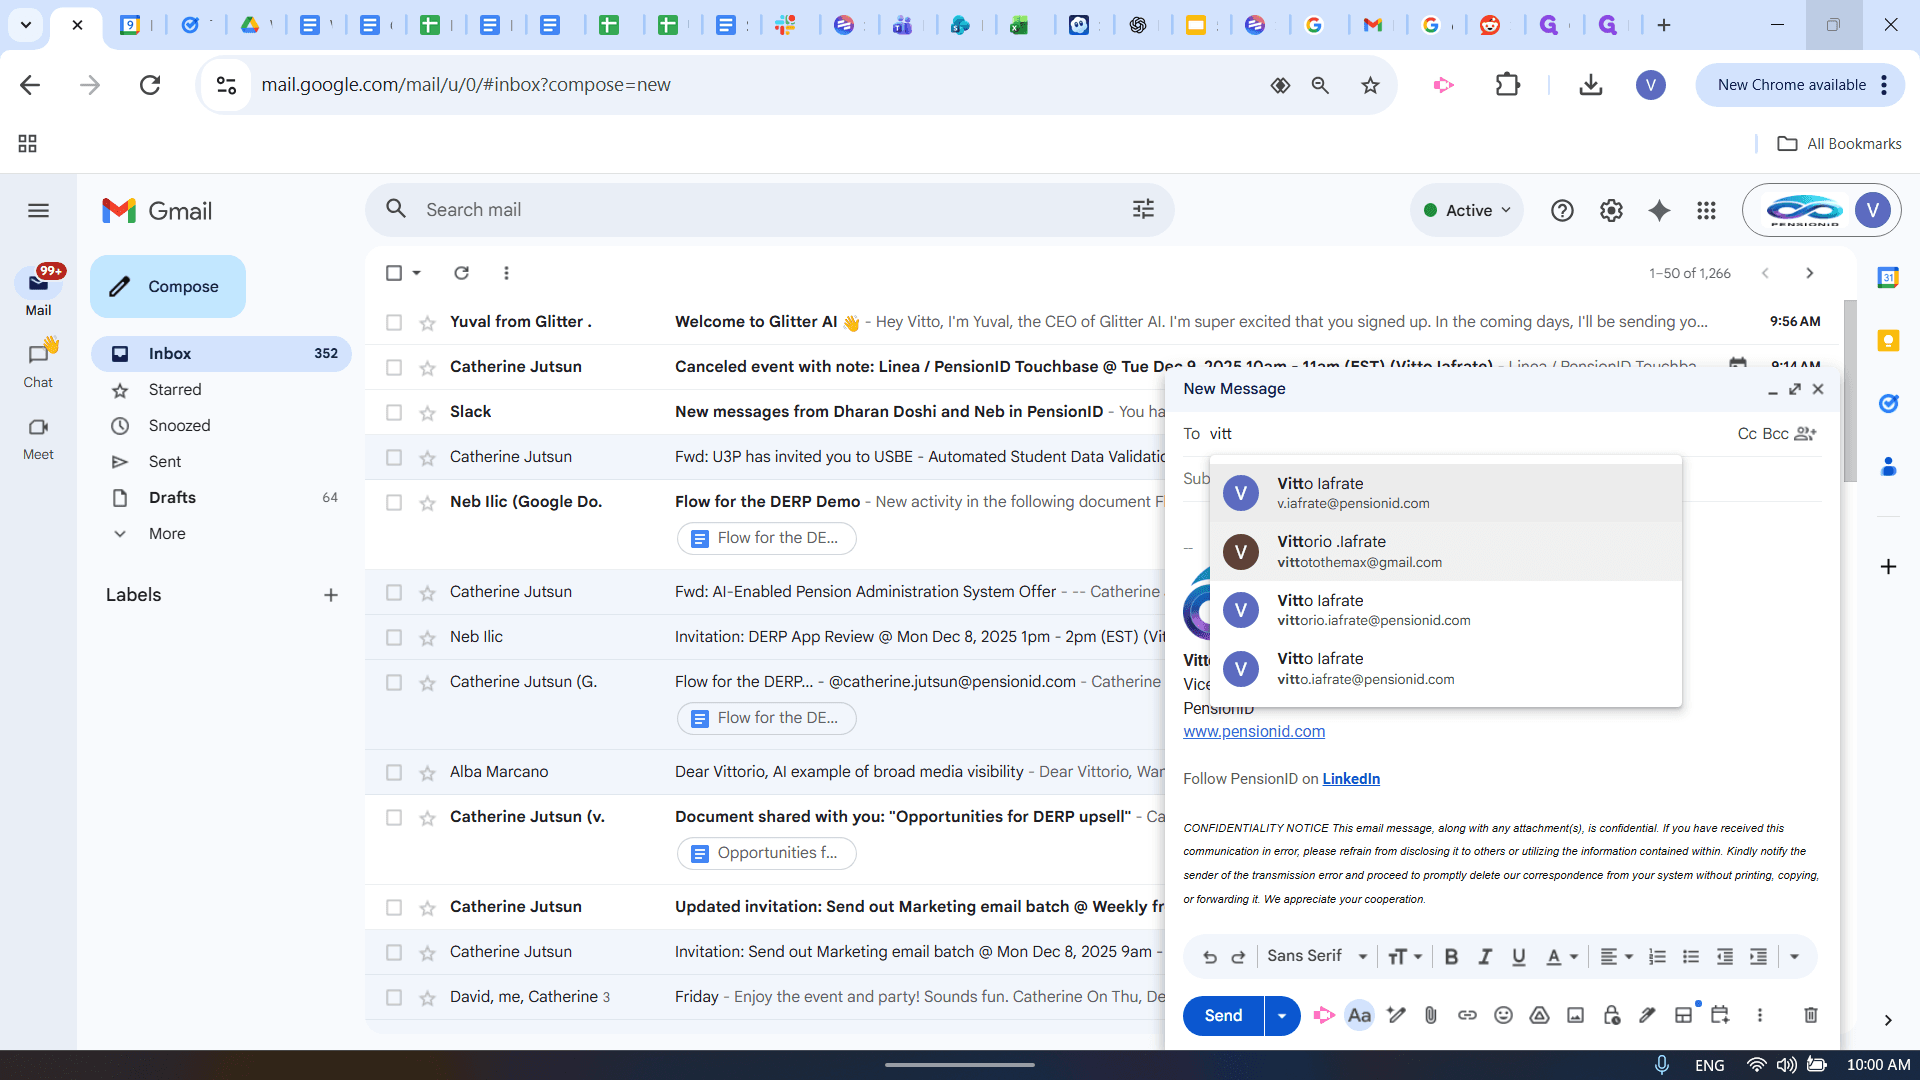Click the Compose button

[x=168, y=286]
